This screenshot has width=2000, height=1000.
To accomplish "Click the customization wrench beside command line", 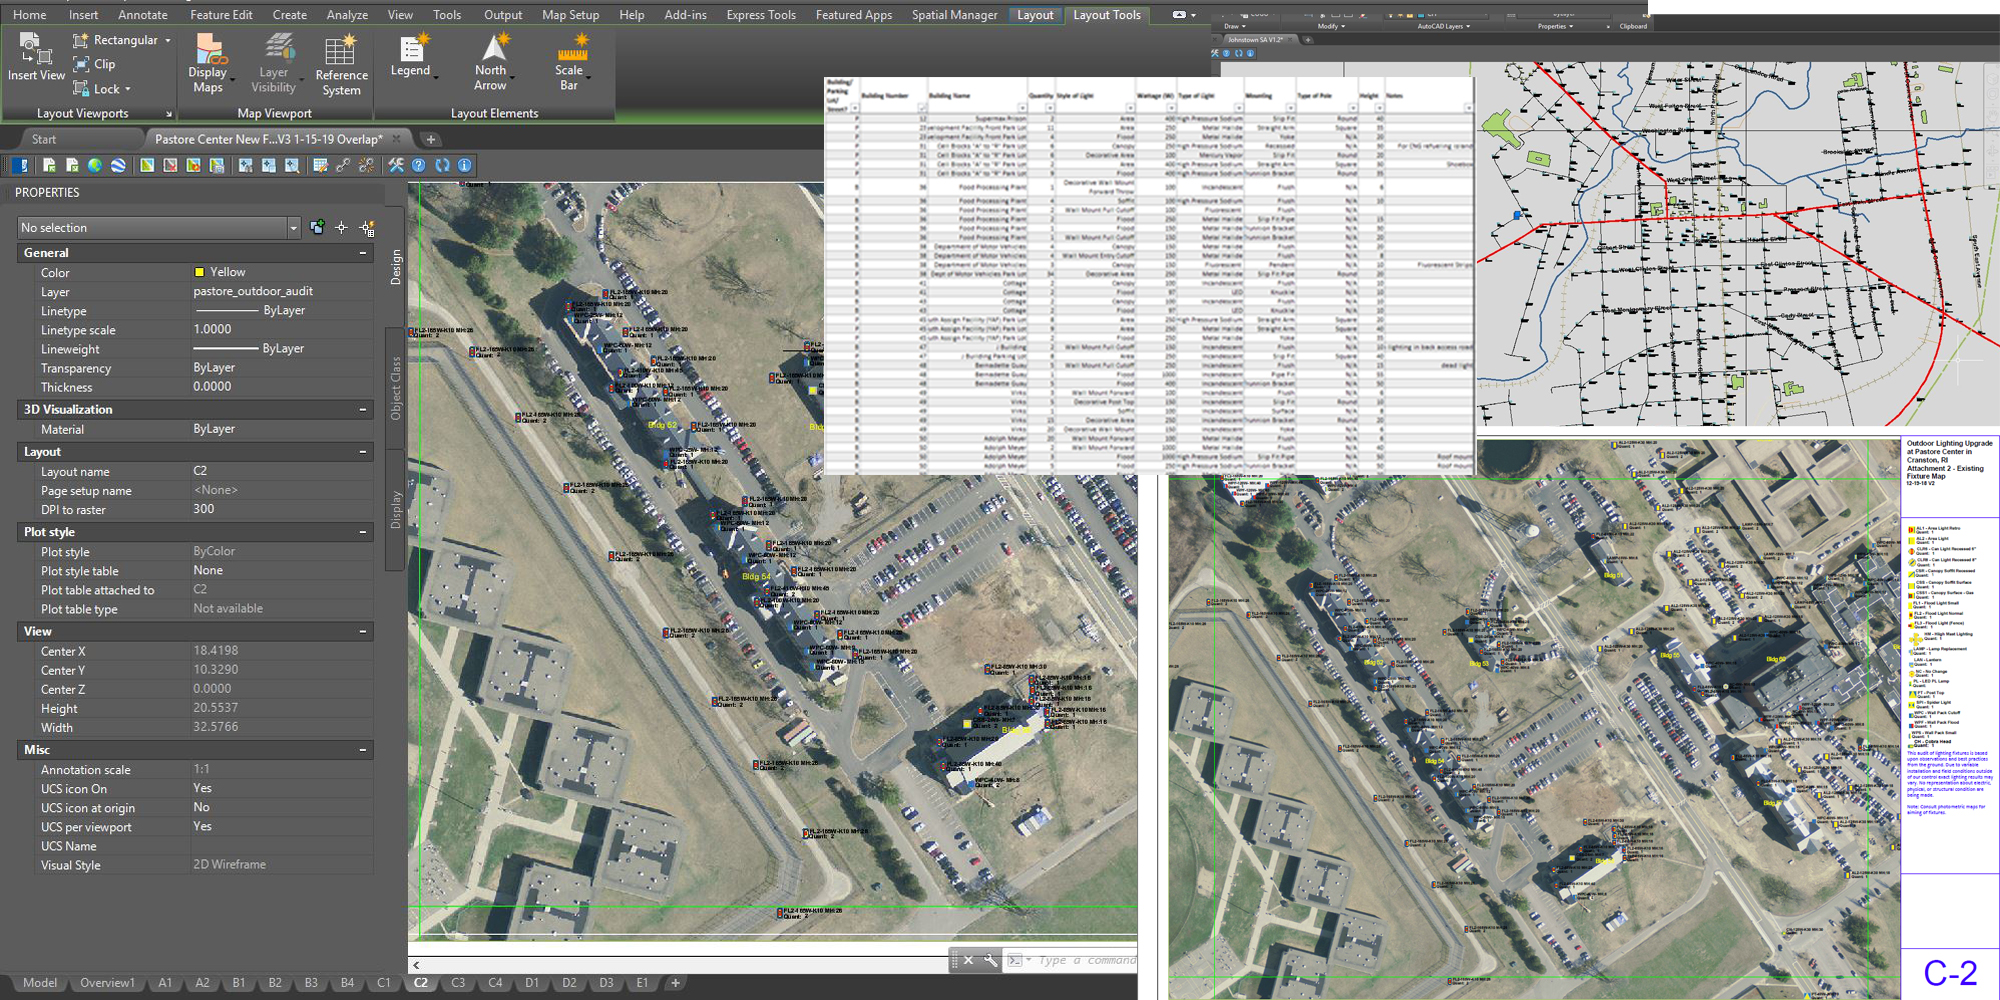I will point(990,960).
